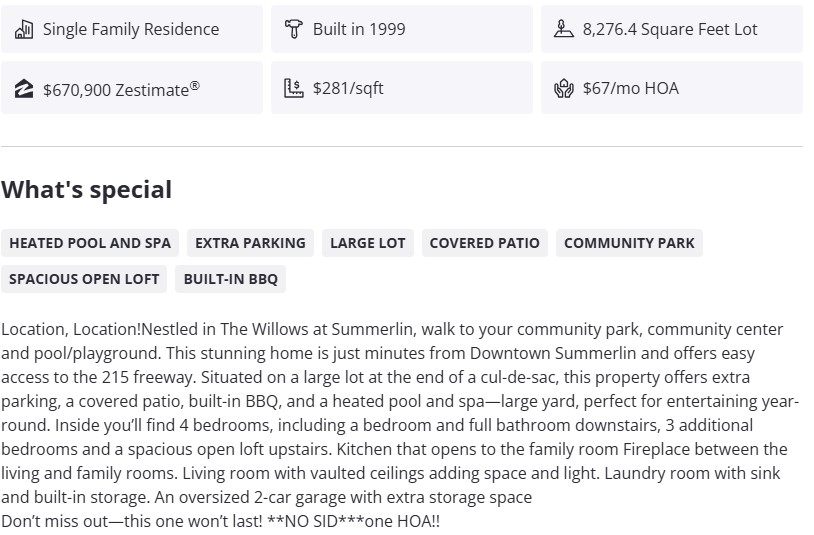
Task: Select the EXTRA PARKING tag
Action: click(250, 243)
